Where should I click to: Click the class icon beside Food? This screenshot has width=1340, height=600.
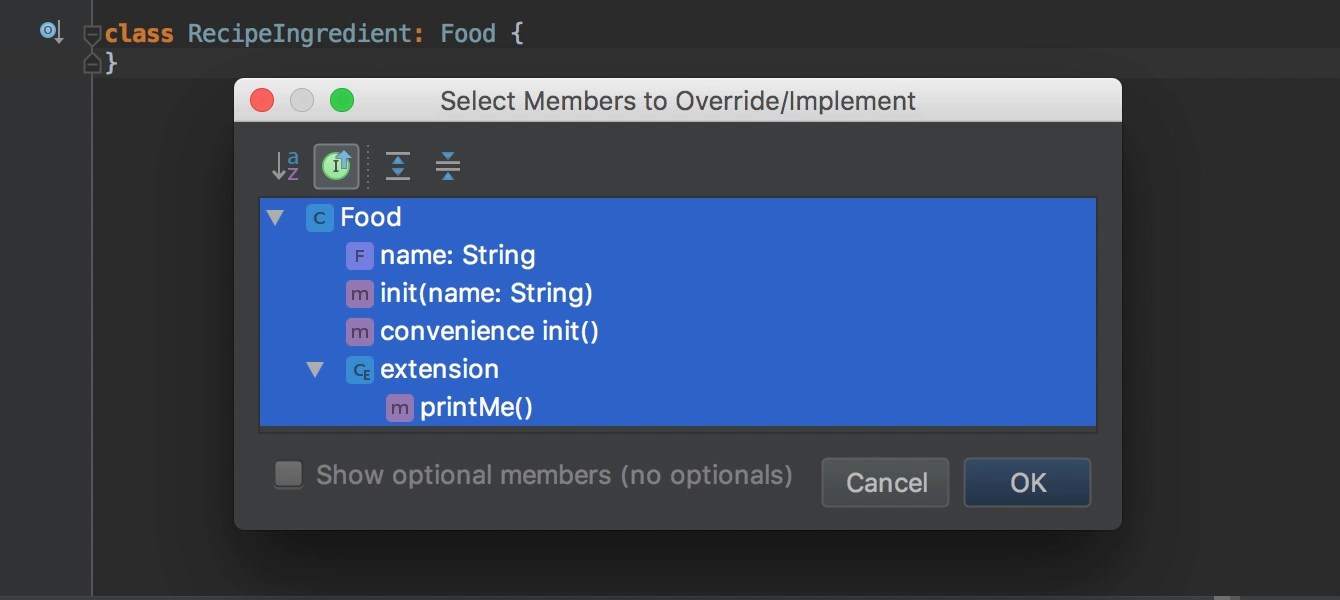(x=318, y=217)
